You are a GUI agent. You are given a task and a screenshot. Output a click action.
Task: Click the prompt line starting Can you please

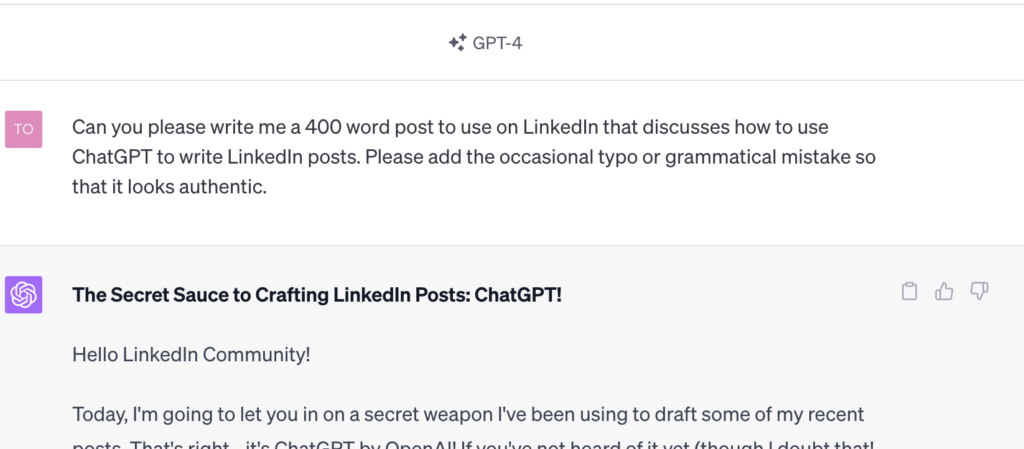(x=450, y=128)
